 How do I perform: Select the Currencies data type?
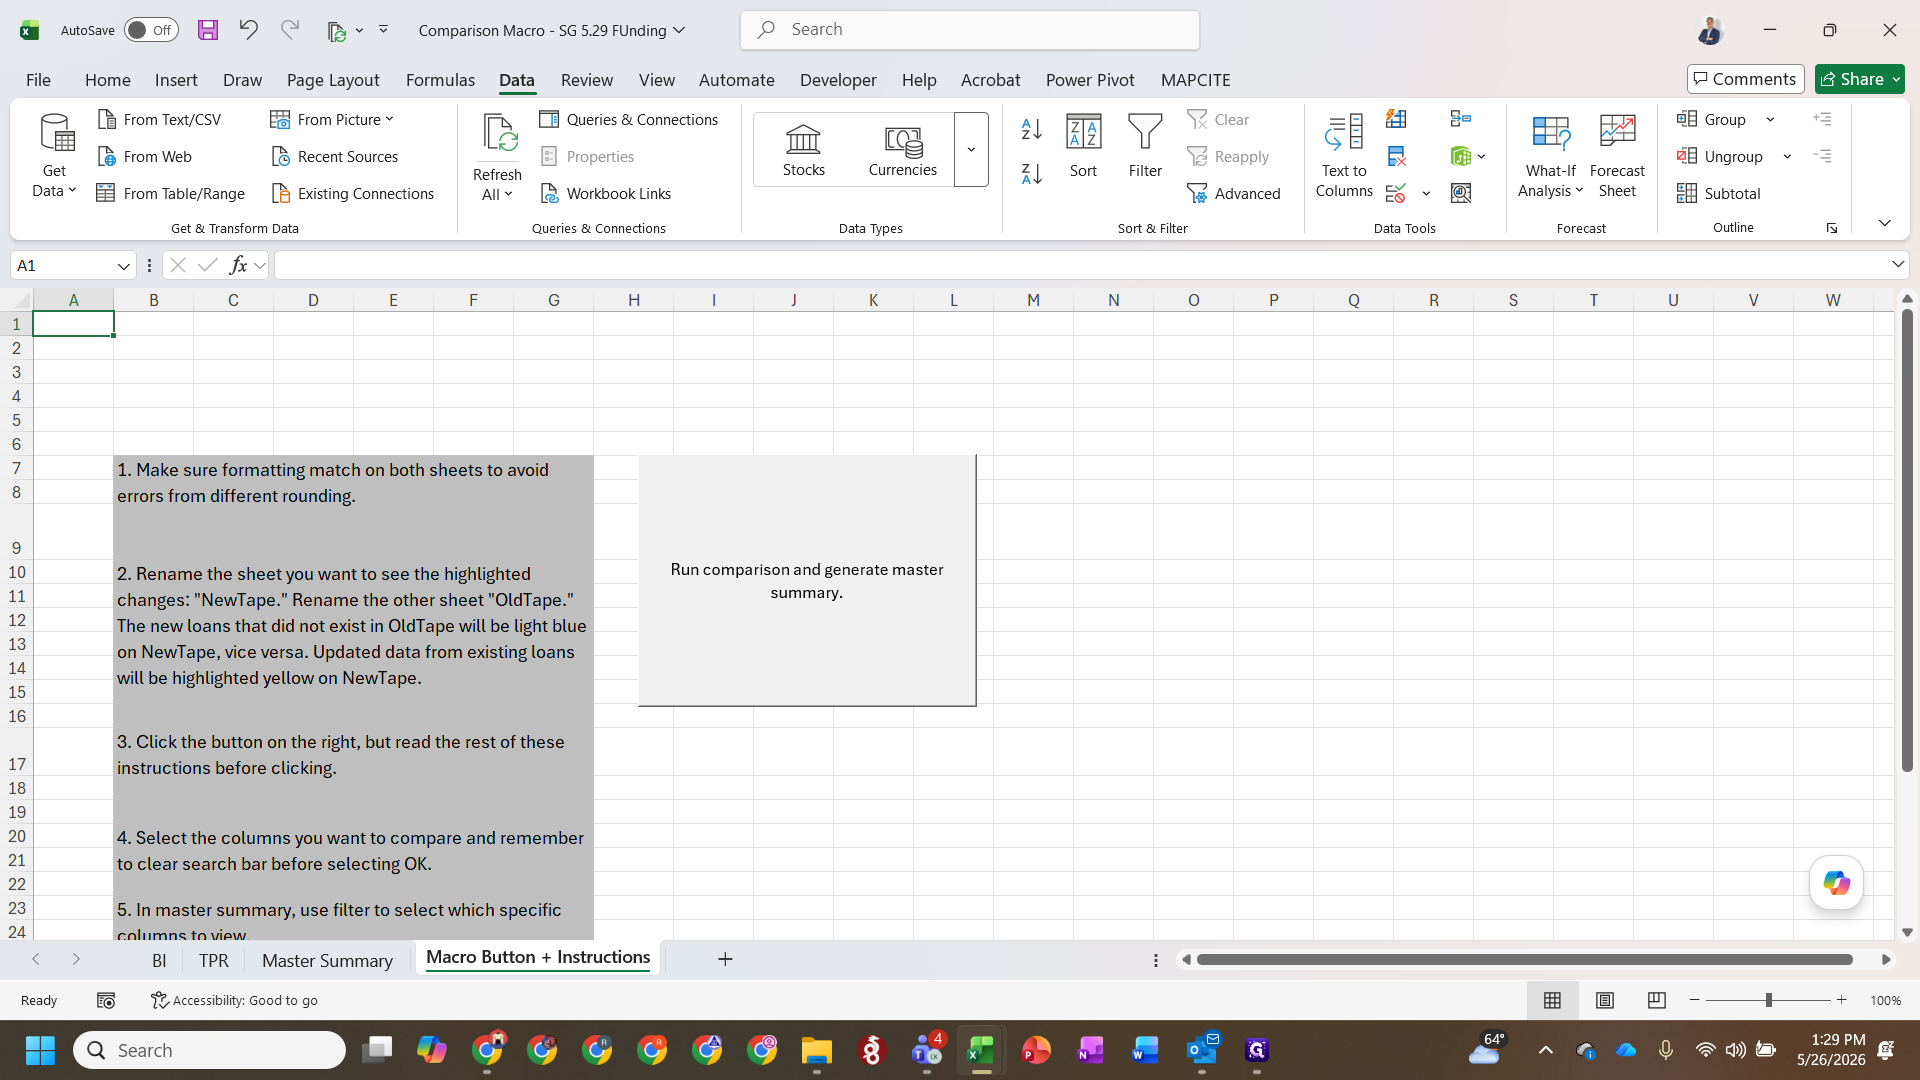point(903,150)
